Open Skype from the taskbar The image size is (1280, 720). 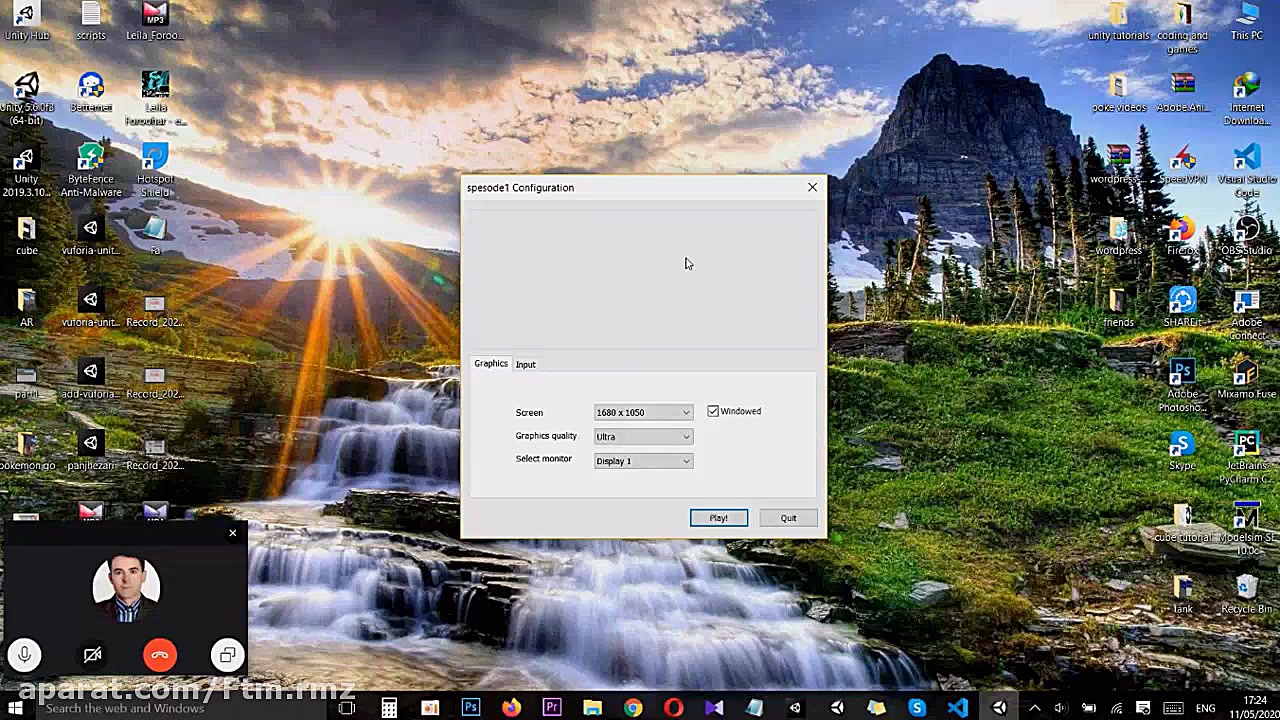click(x=917, y=708)
